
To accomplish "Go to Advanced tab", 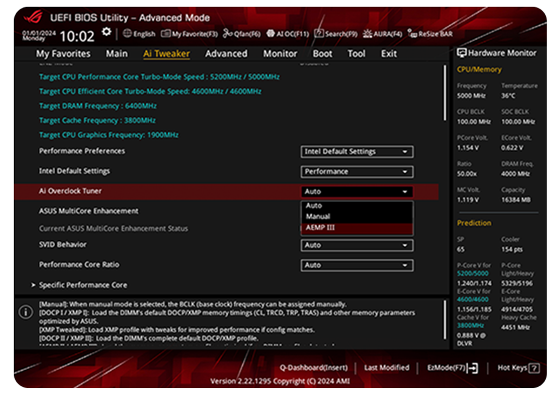I will click(226, 54).
